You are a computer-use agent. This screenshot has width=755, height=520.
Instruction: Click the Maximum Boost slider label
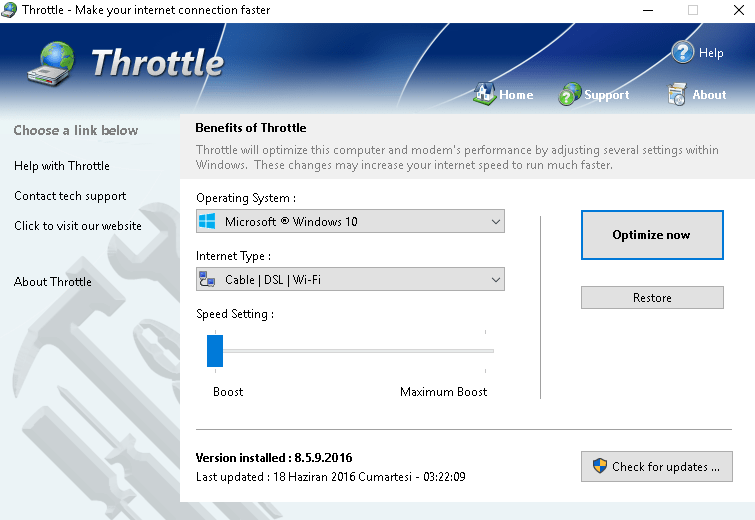coord(443,392)
